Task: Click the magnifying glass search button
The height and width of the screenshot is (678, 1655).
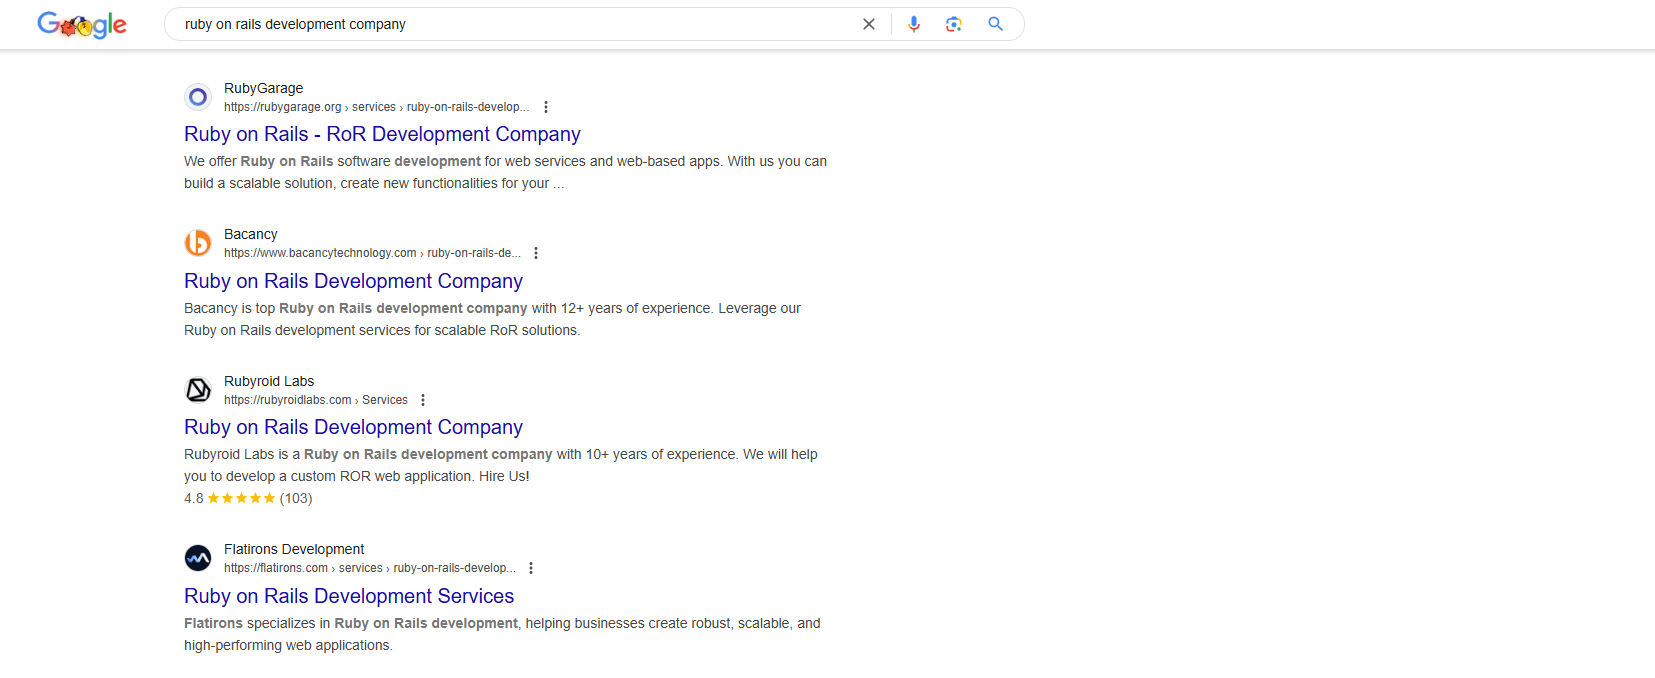Action: coord(995,24)
